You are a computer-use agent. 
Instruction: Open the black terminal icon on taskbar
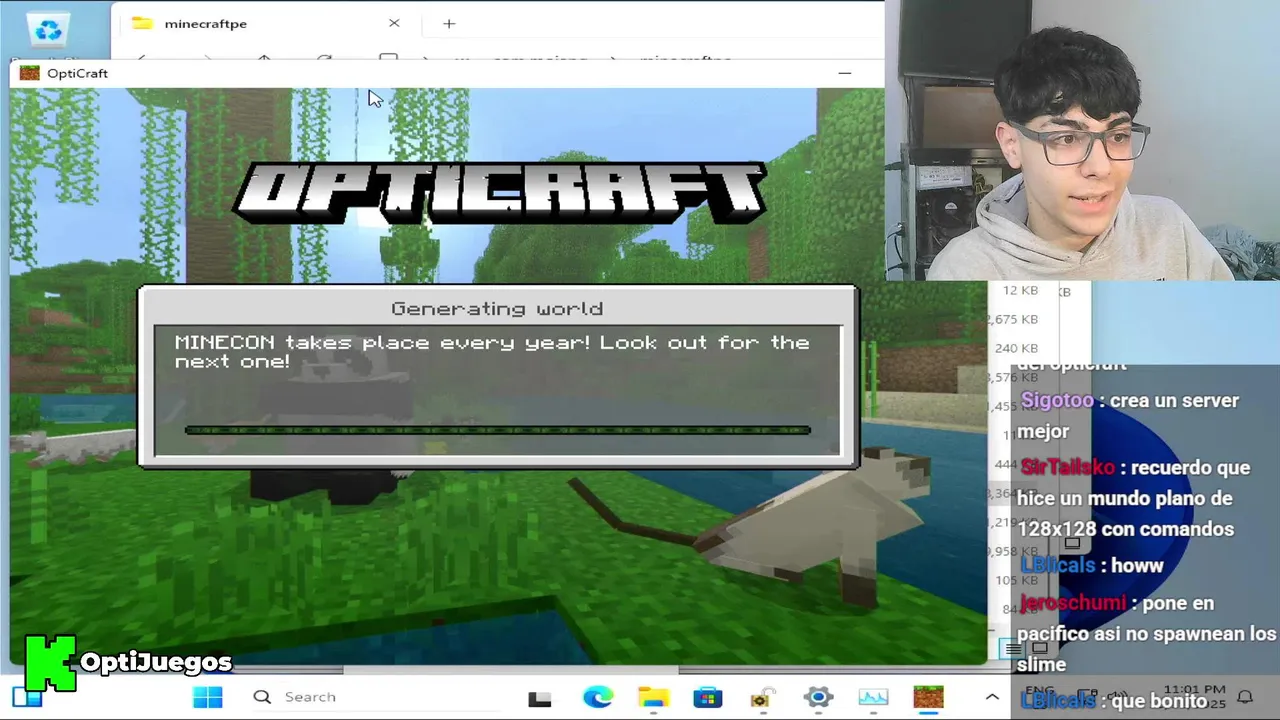click(540, 698)
